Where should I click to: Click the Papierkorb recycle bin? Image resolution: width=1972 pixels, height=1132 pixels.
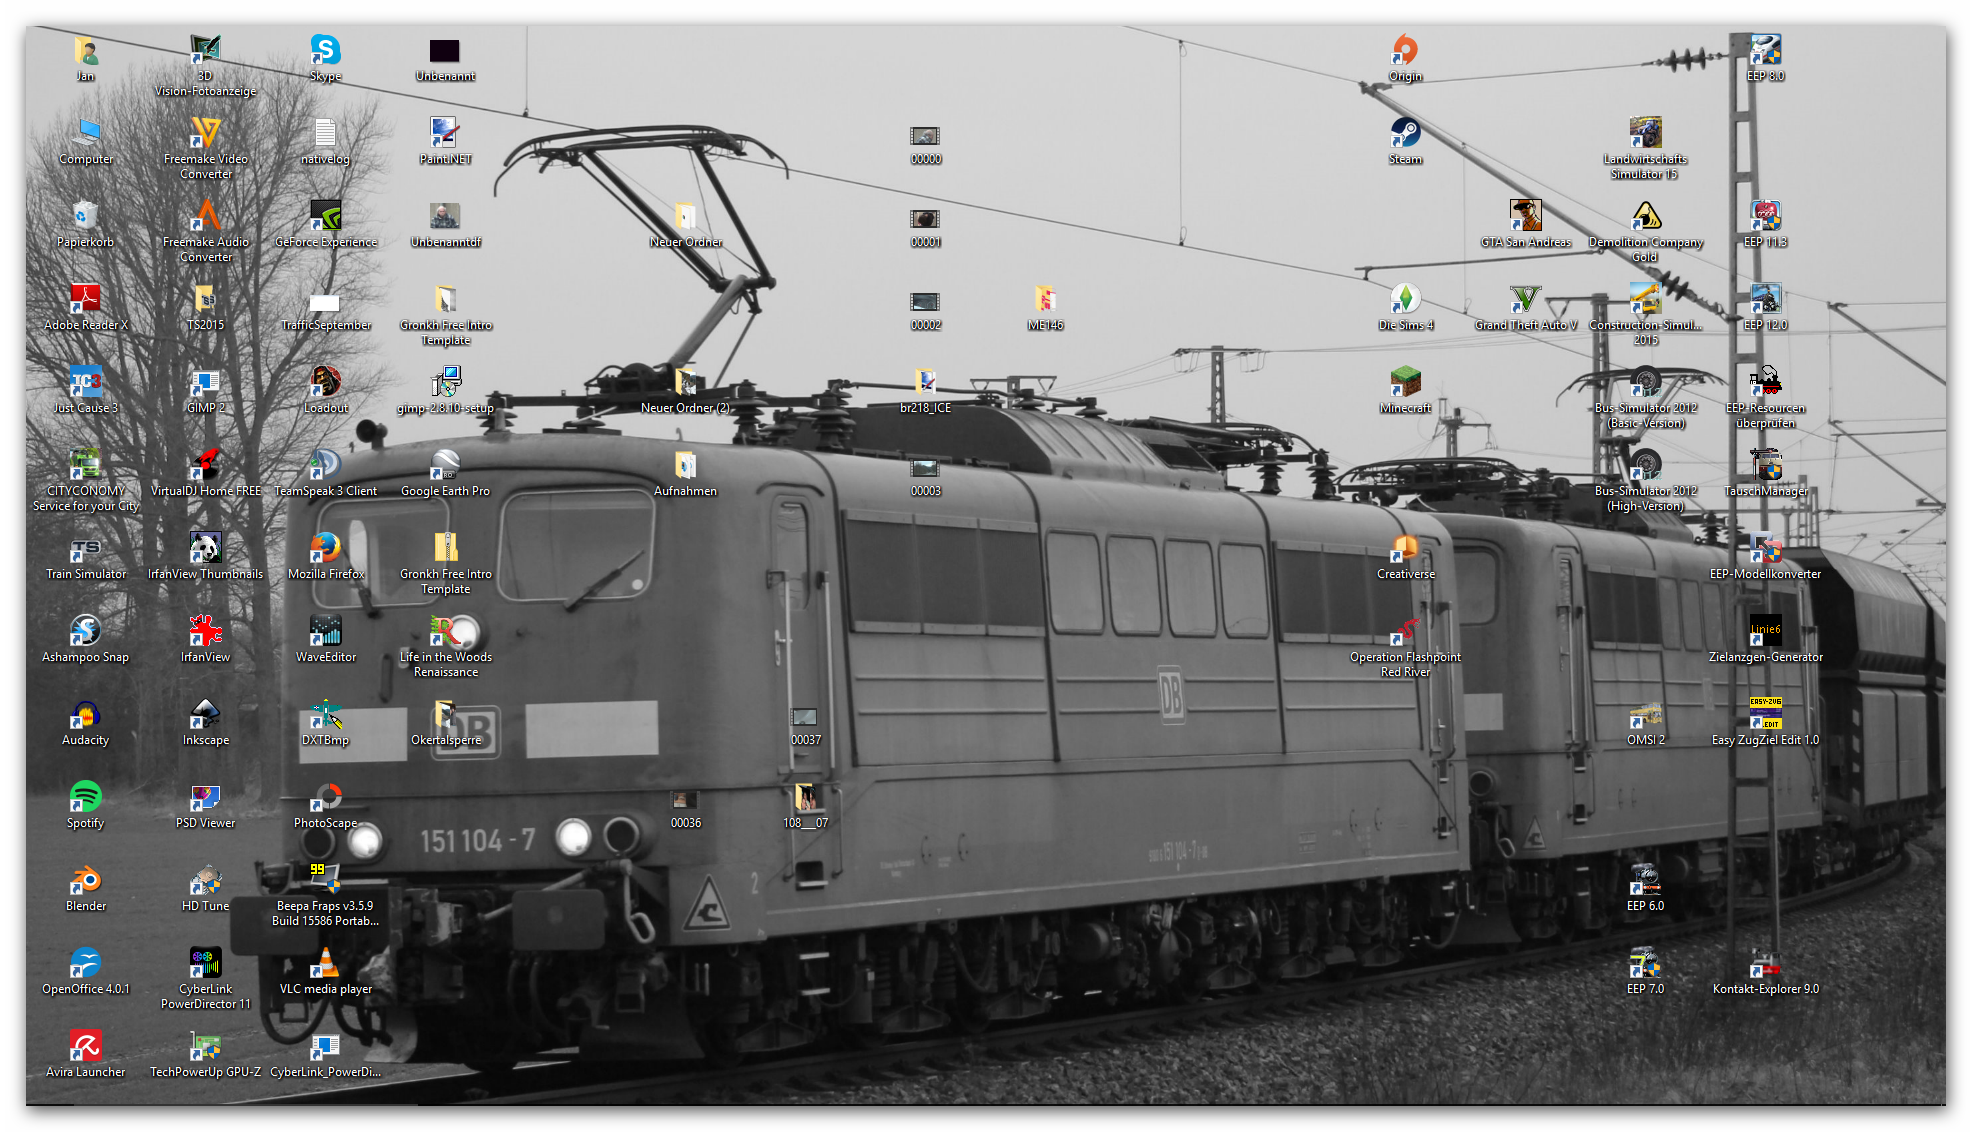85,216
